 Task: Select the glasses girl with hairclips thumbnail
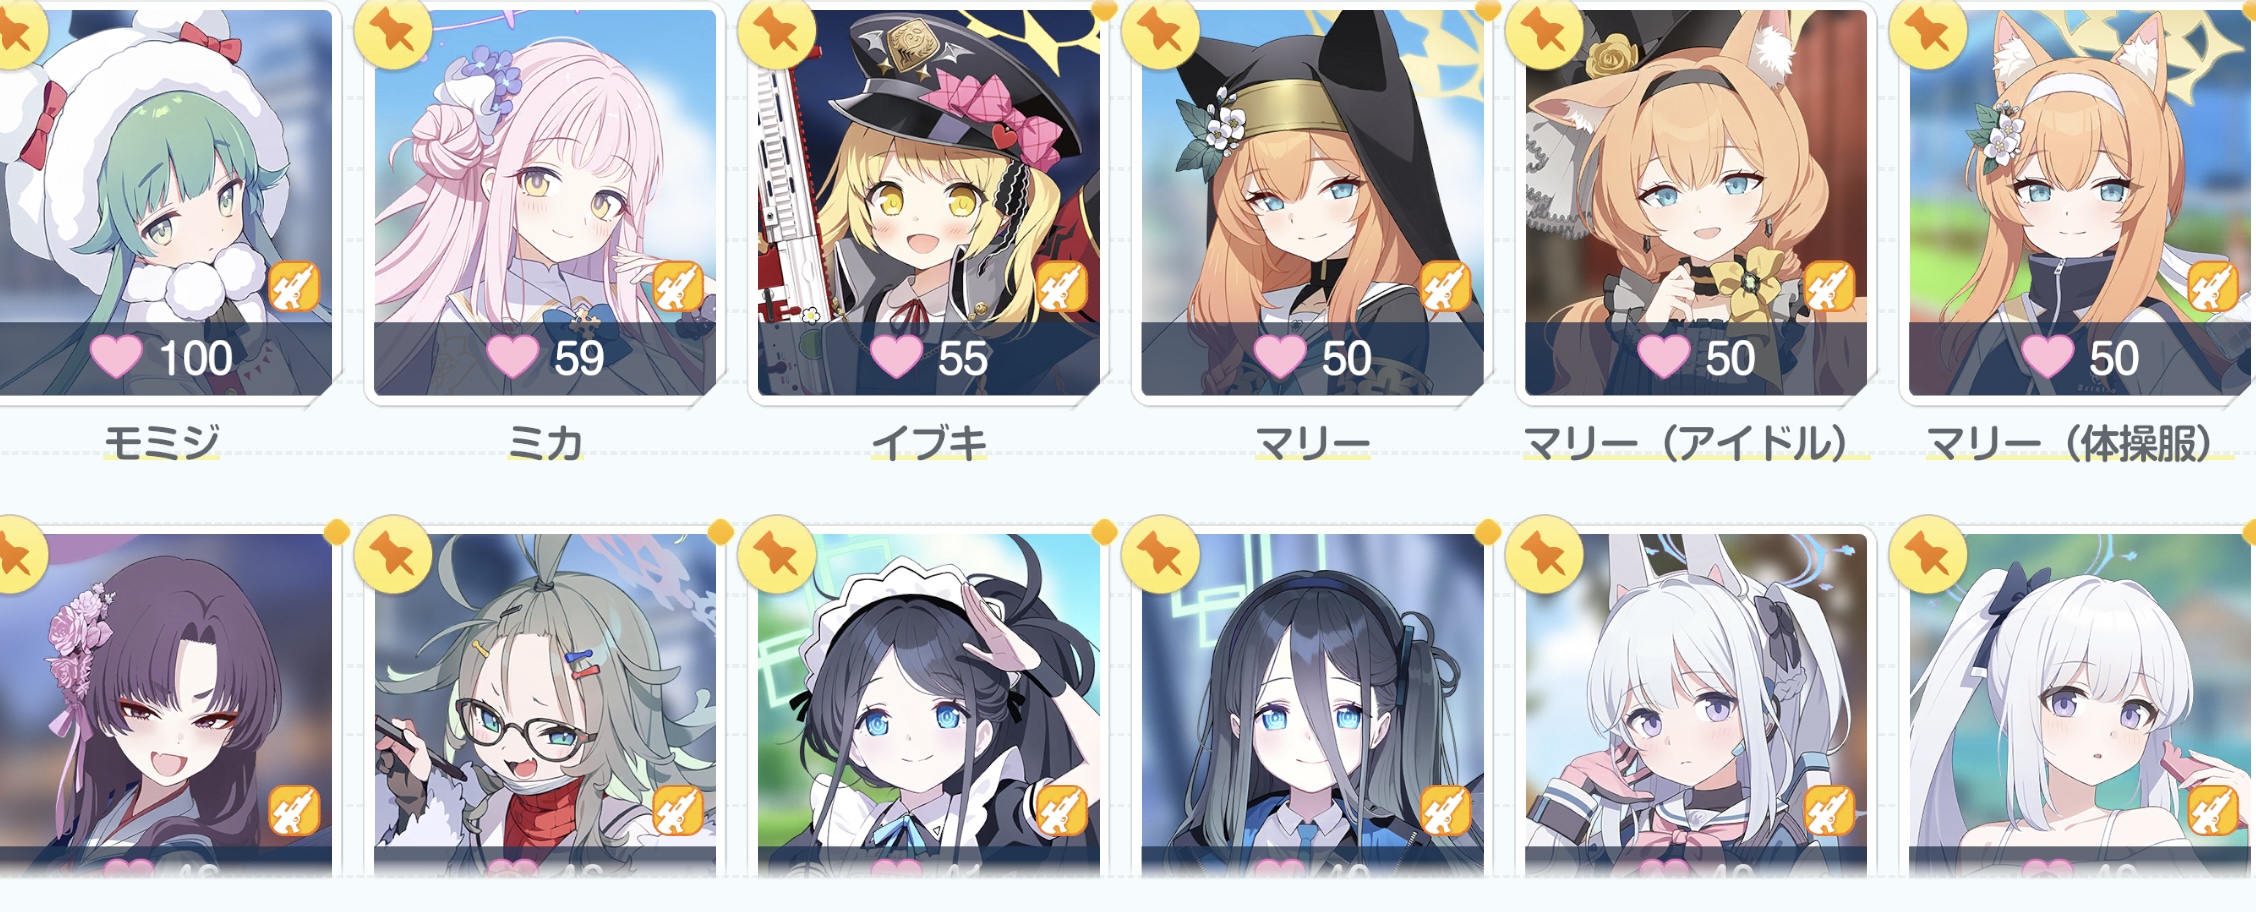pyautogui.click(x=545, y=705)
